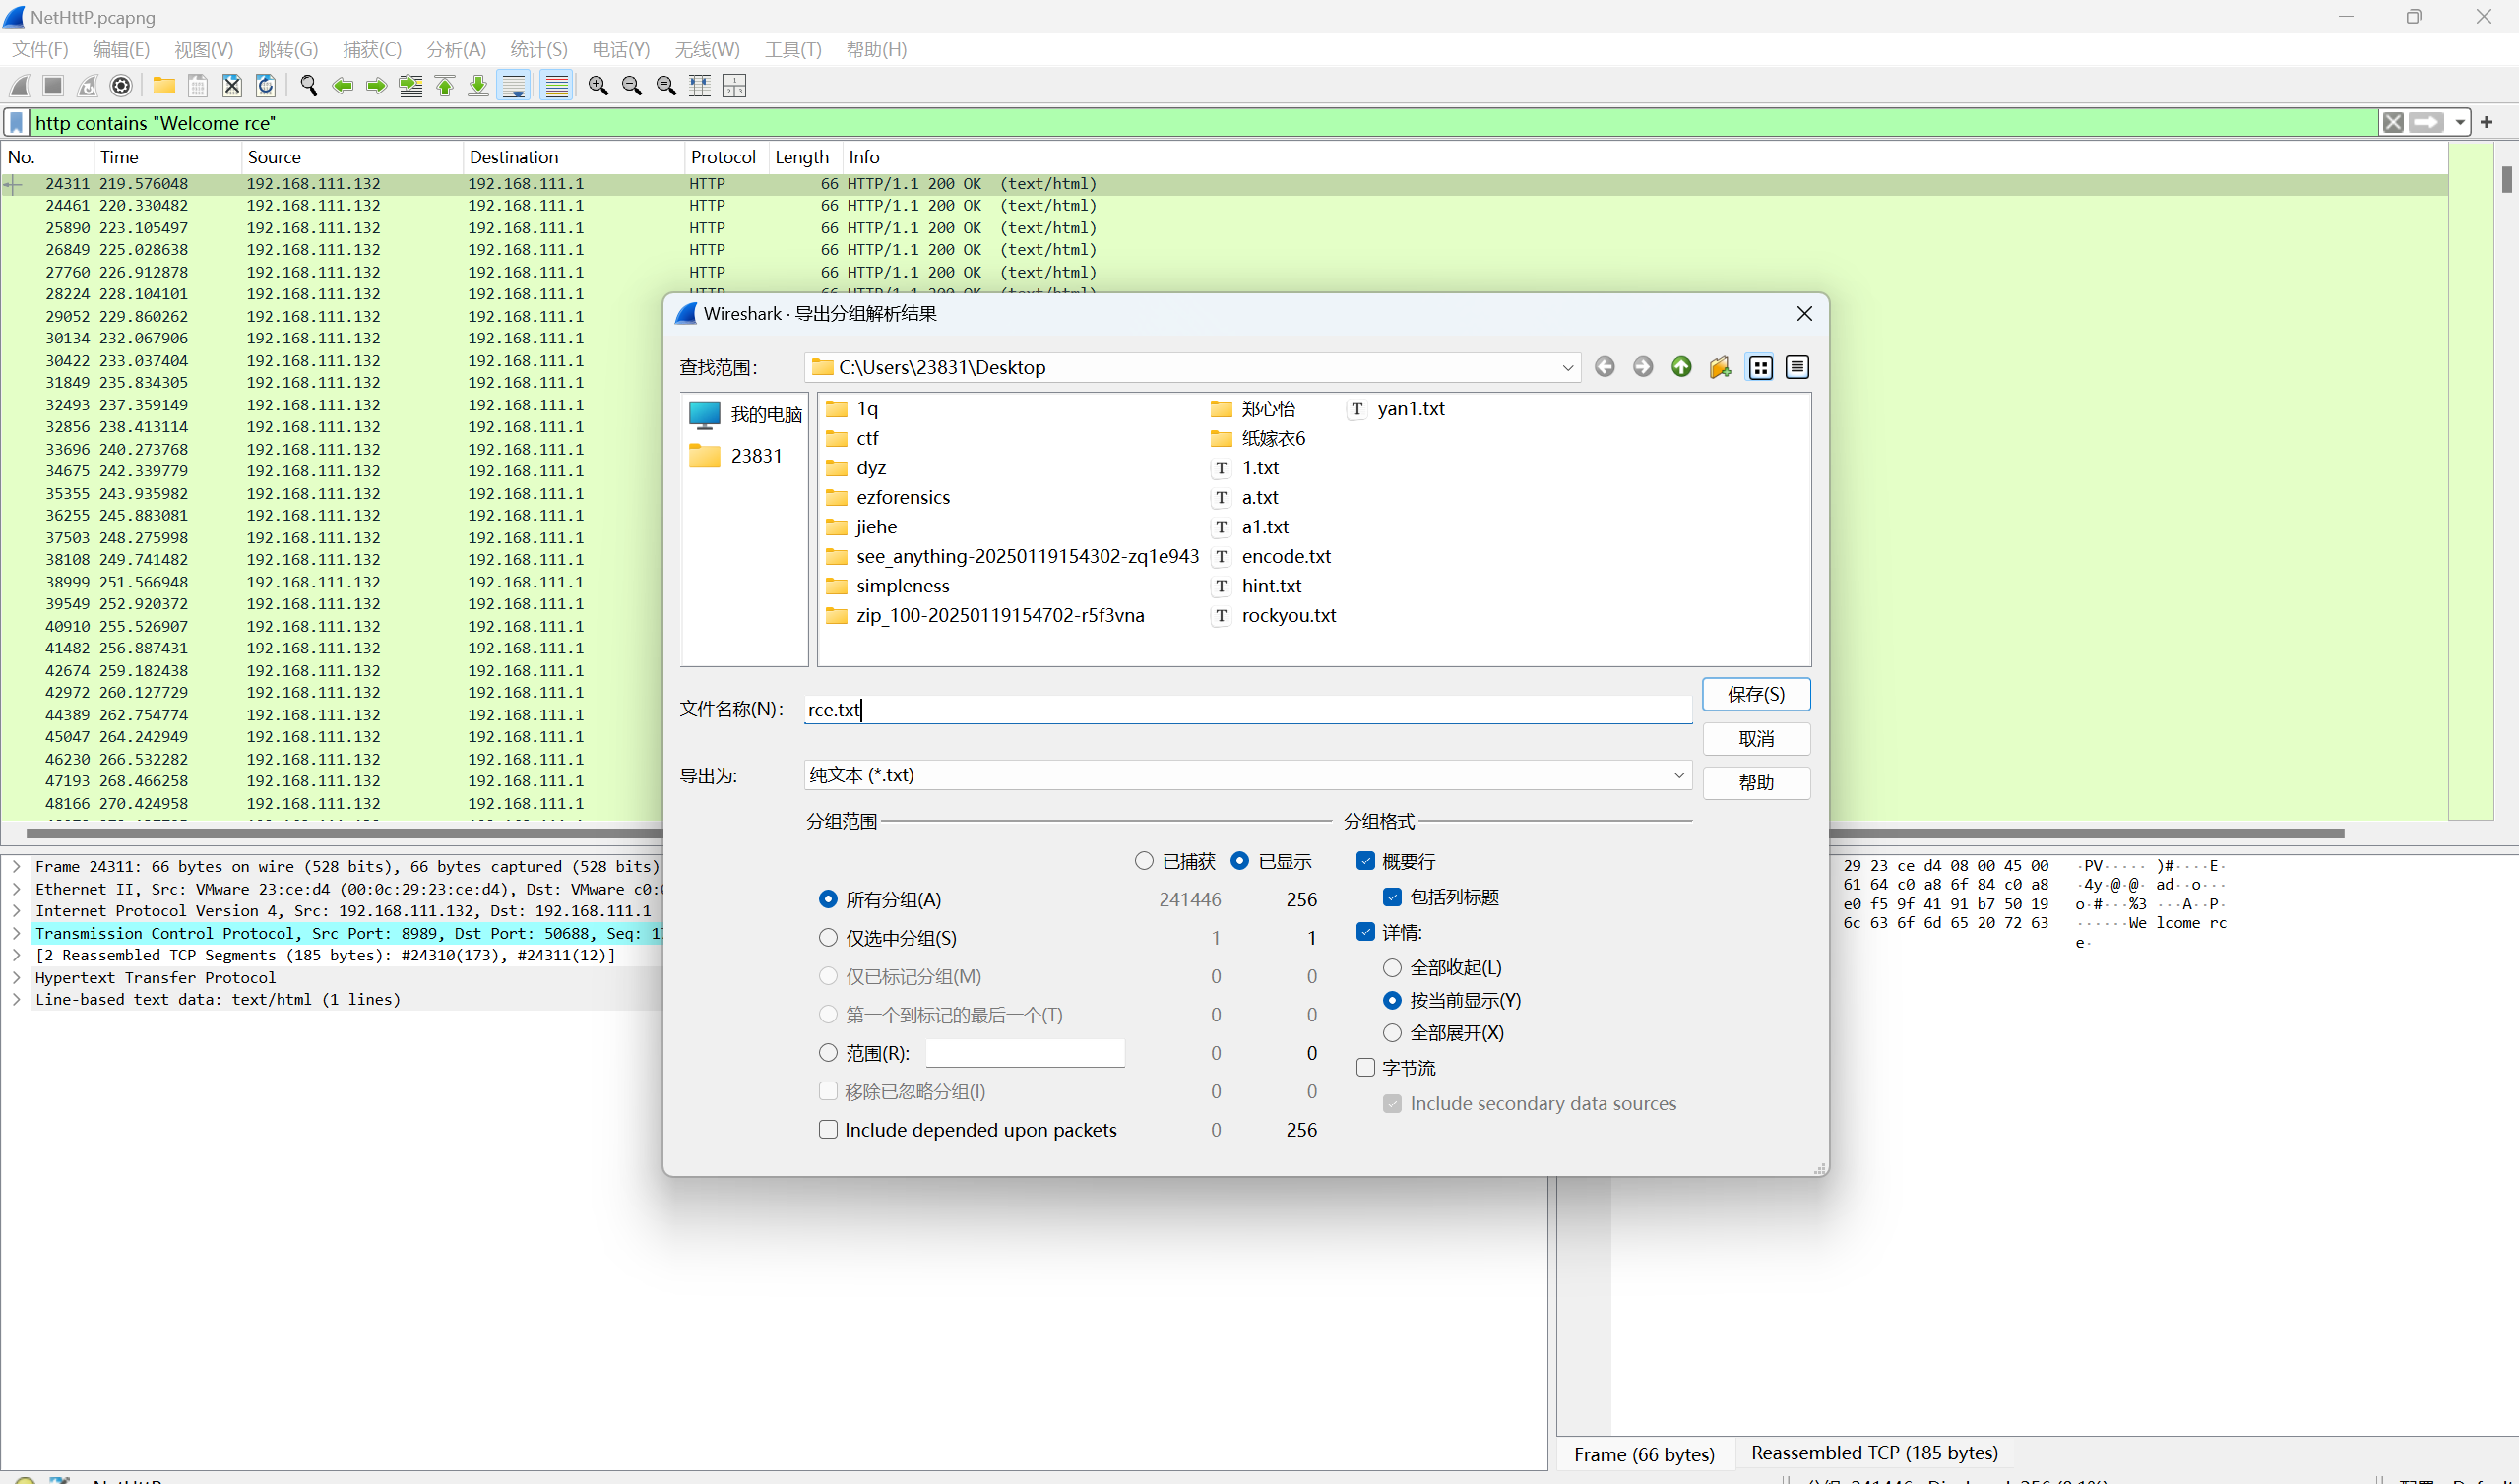2519x1484 pixels.
Task: Click the reload capture file icon
Action: (266, 86)
